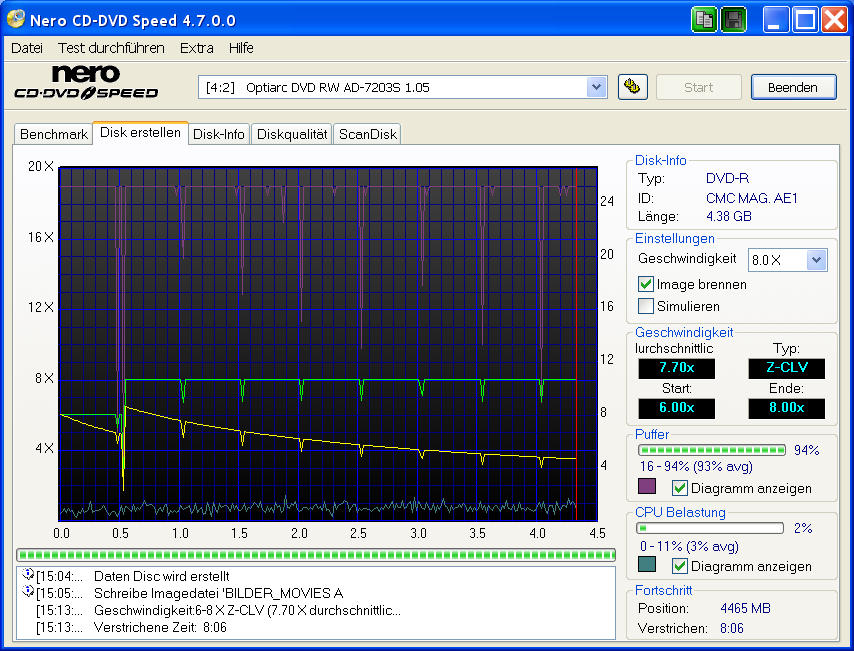Toggle Image brennen checkbox
Screen dimensions: 854x651
pyautogui.click(x=645, y=284)
